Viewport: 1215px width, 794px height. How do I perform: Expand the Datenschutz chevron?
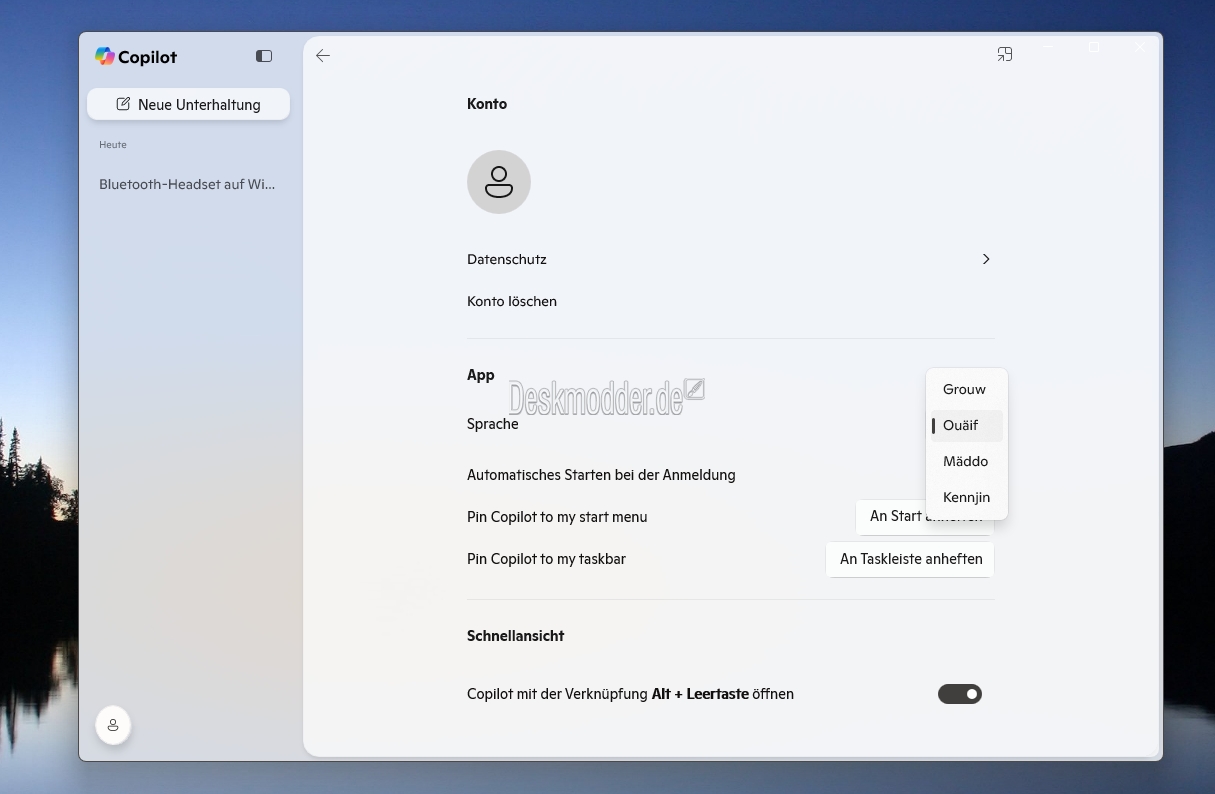click(x=986, y=259)
